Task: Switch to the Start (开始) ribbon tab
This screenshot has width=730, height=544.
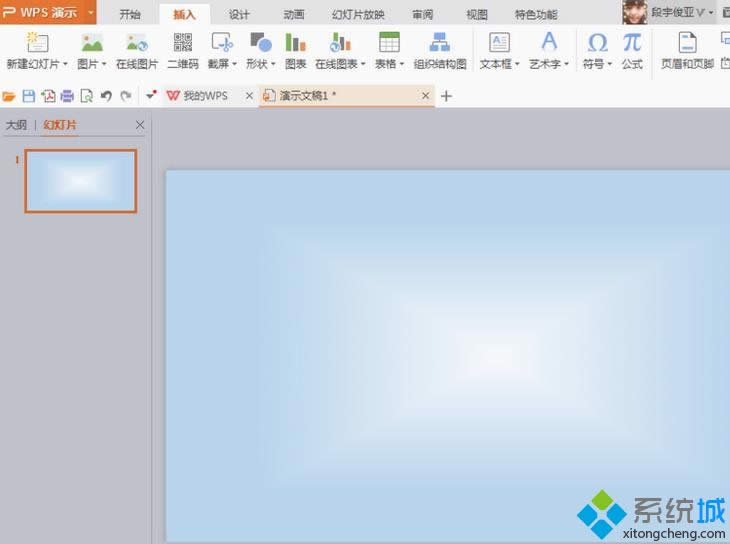Action: click(130, 14)
